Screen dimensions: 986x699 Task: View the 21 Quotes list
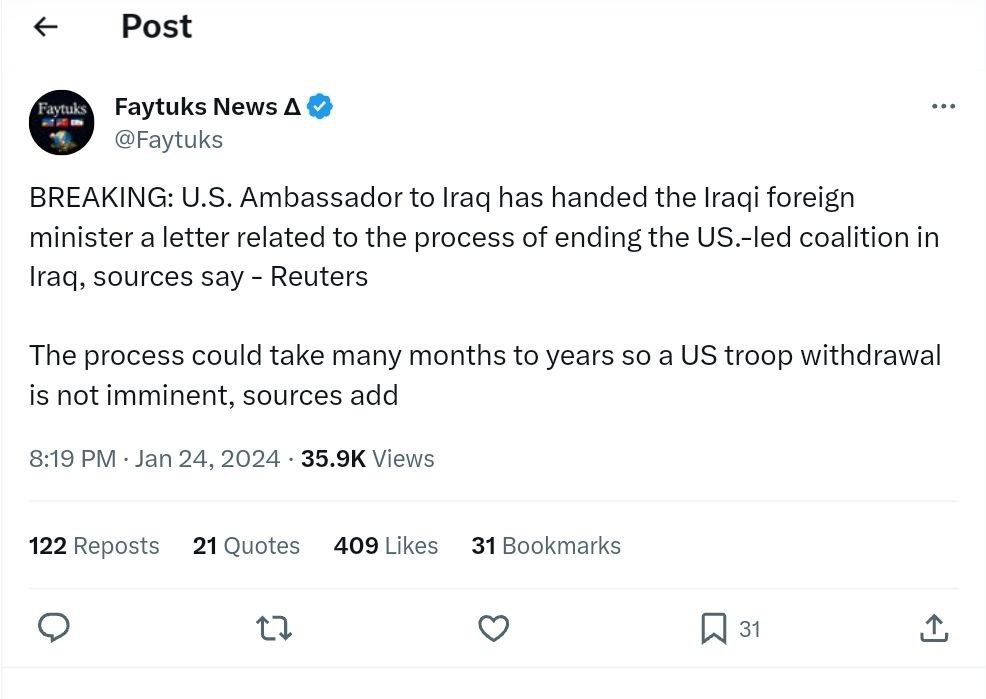[246, 545]
